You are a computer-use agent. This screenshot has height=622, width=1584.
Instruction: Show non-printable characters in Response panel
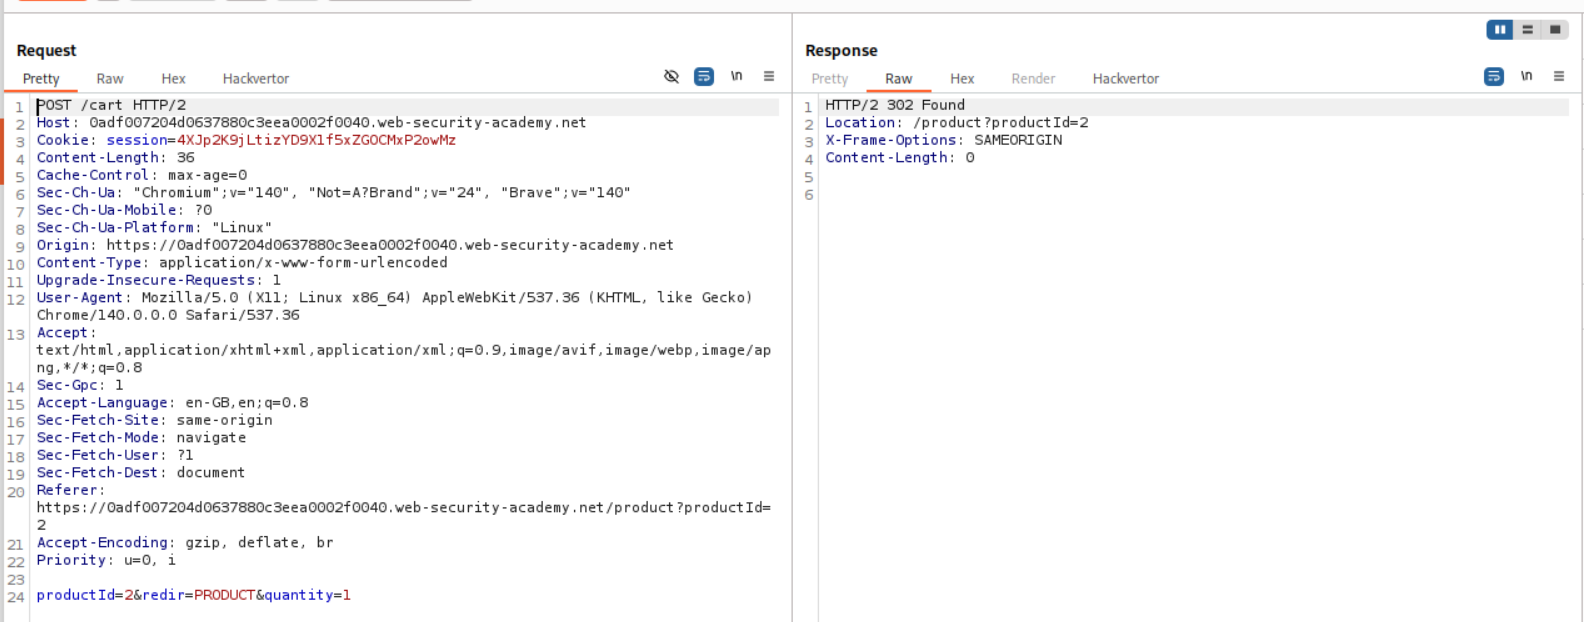1527,76
